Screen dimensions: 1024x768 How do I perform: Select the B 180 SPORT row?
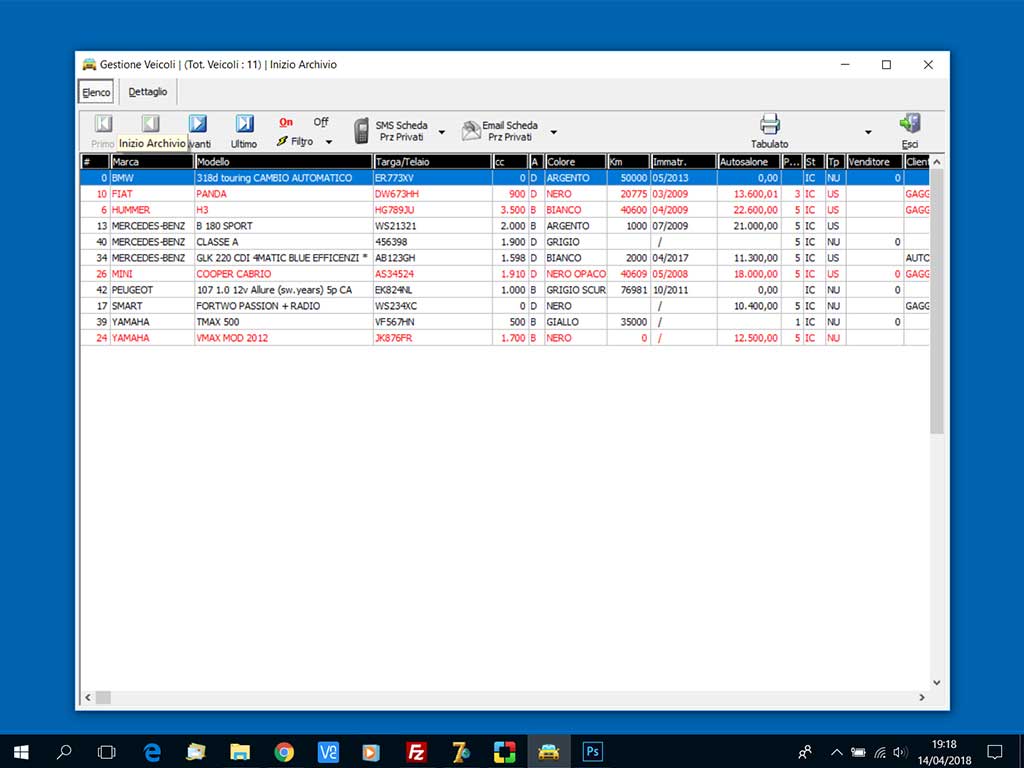coord(505,226)
